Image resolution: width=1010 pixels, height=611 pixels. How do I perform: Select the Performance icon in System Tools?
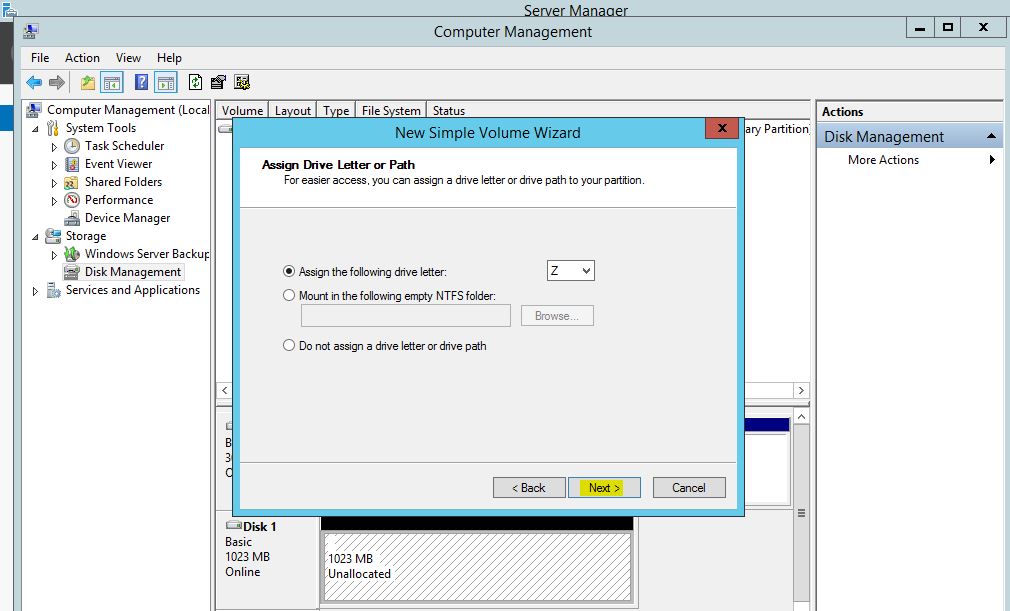(x=72, y=200)
